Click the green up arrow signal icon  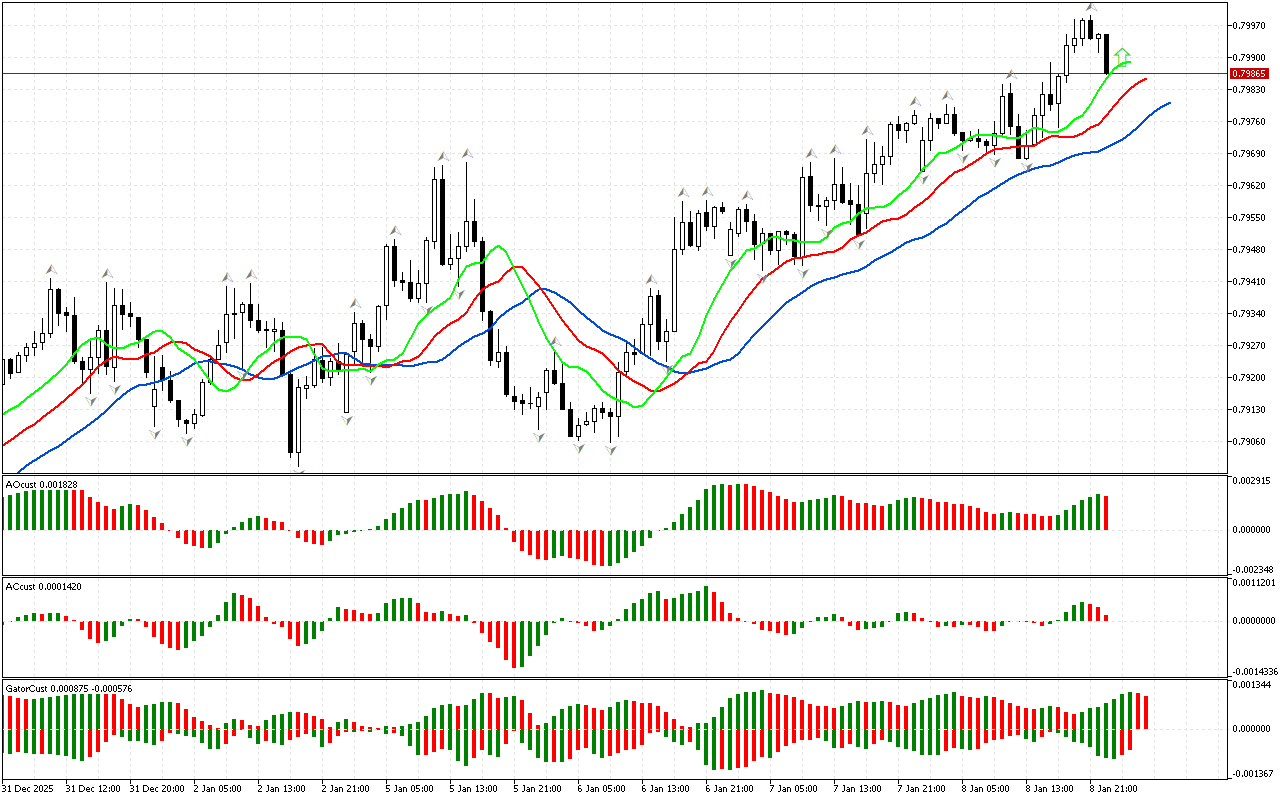pyautogui.click(x=1123, y=55)
